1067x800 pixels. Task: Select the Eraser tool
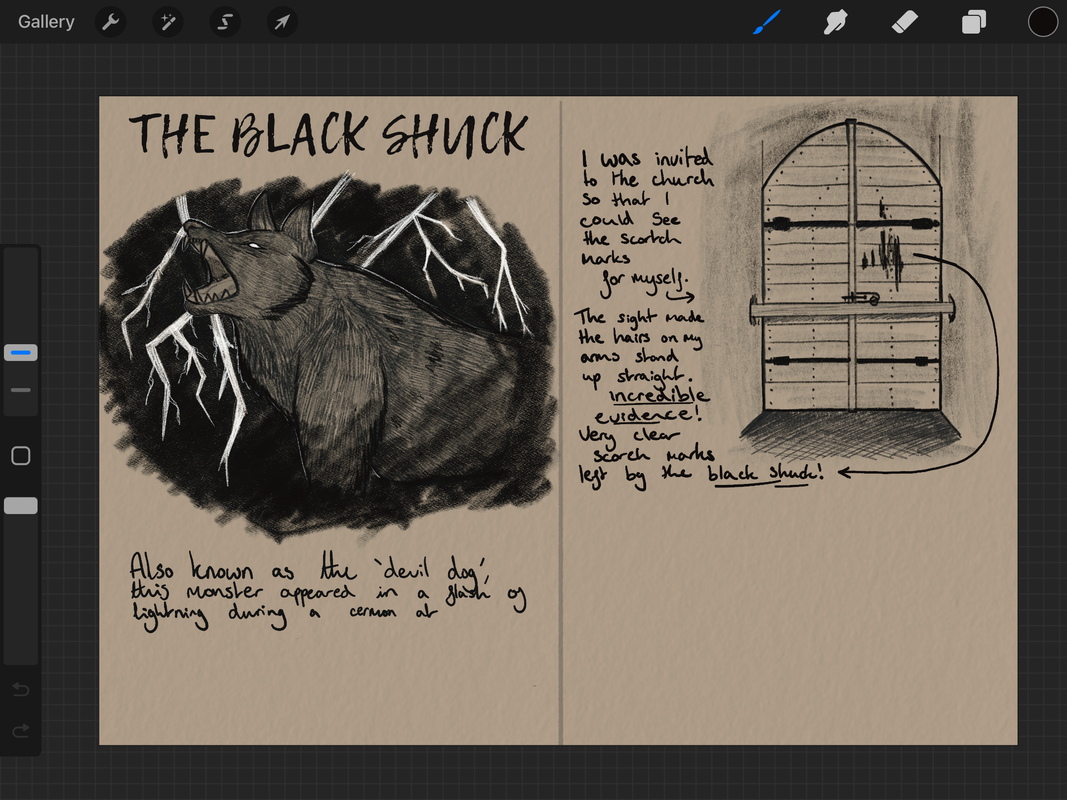(904, 22)
